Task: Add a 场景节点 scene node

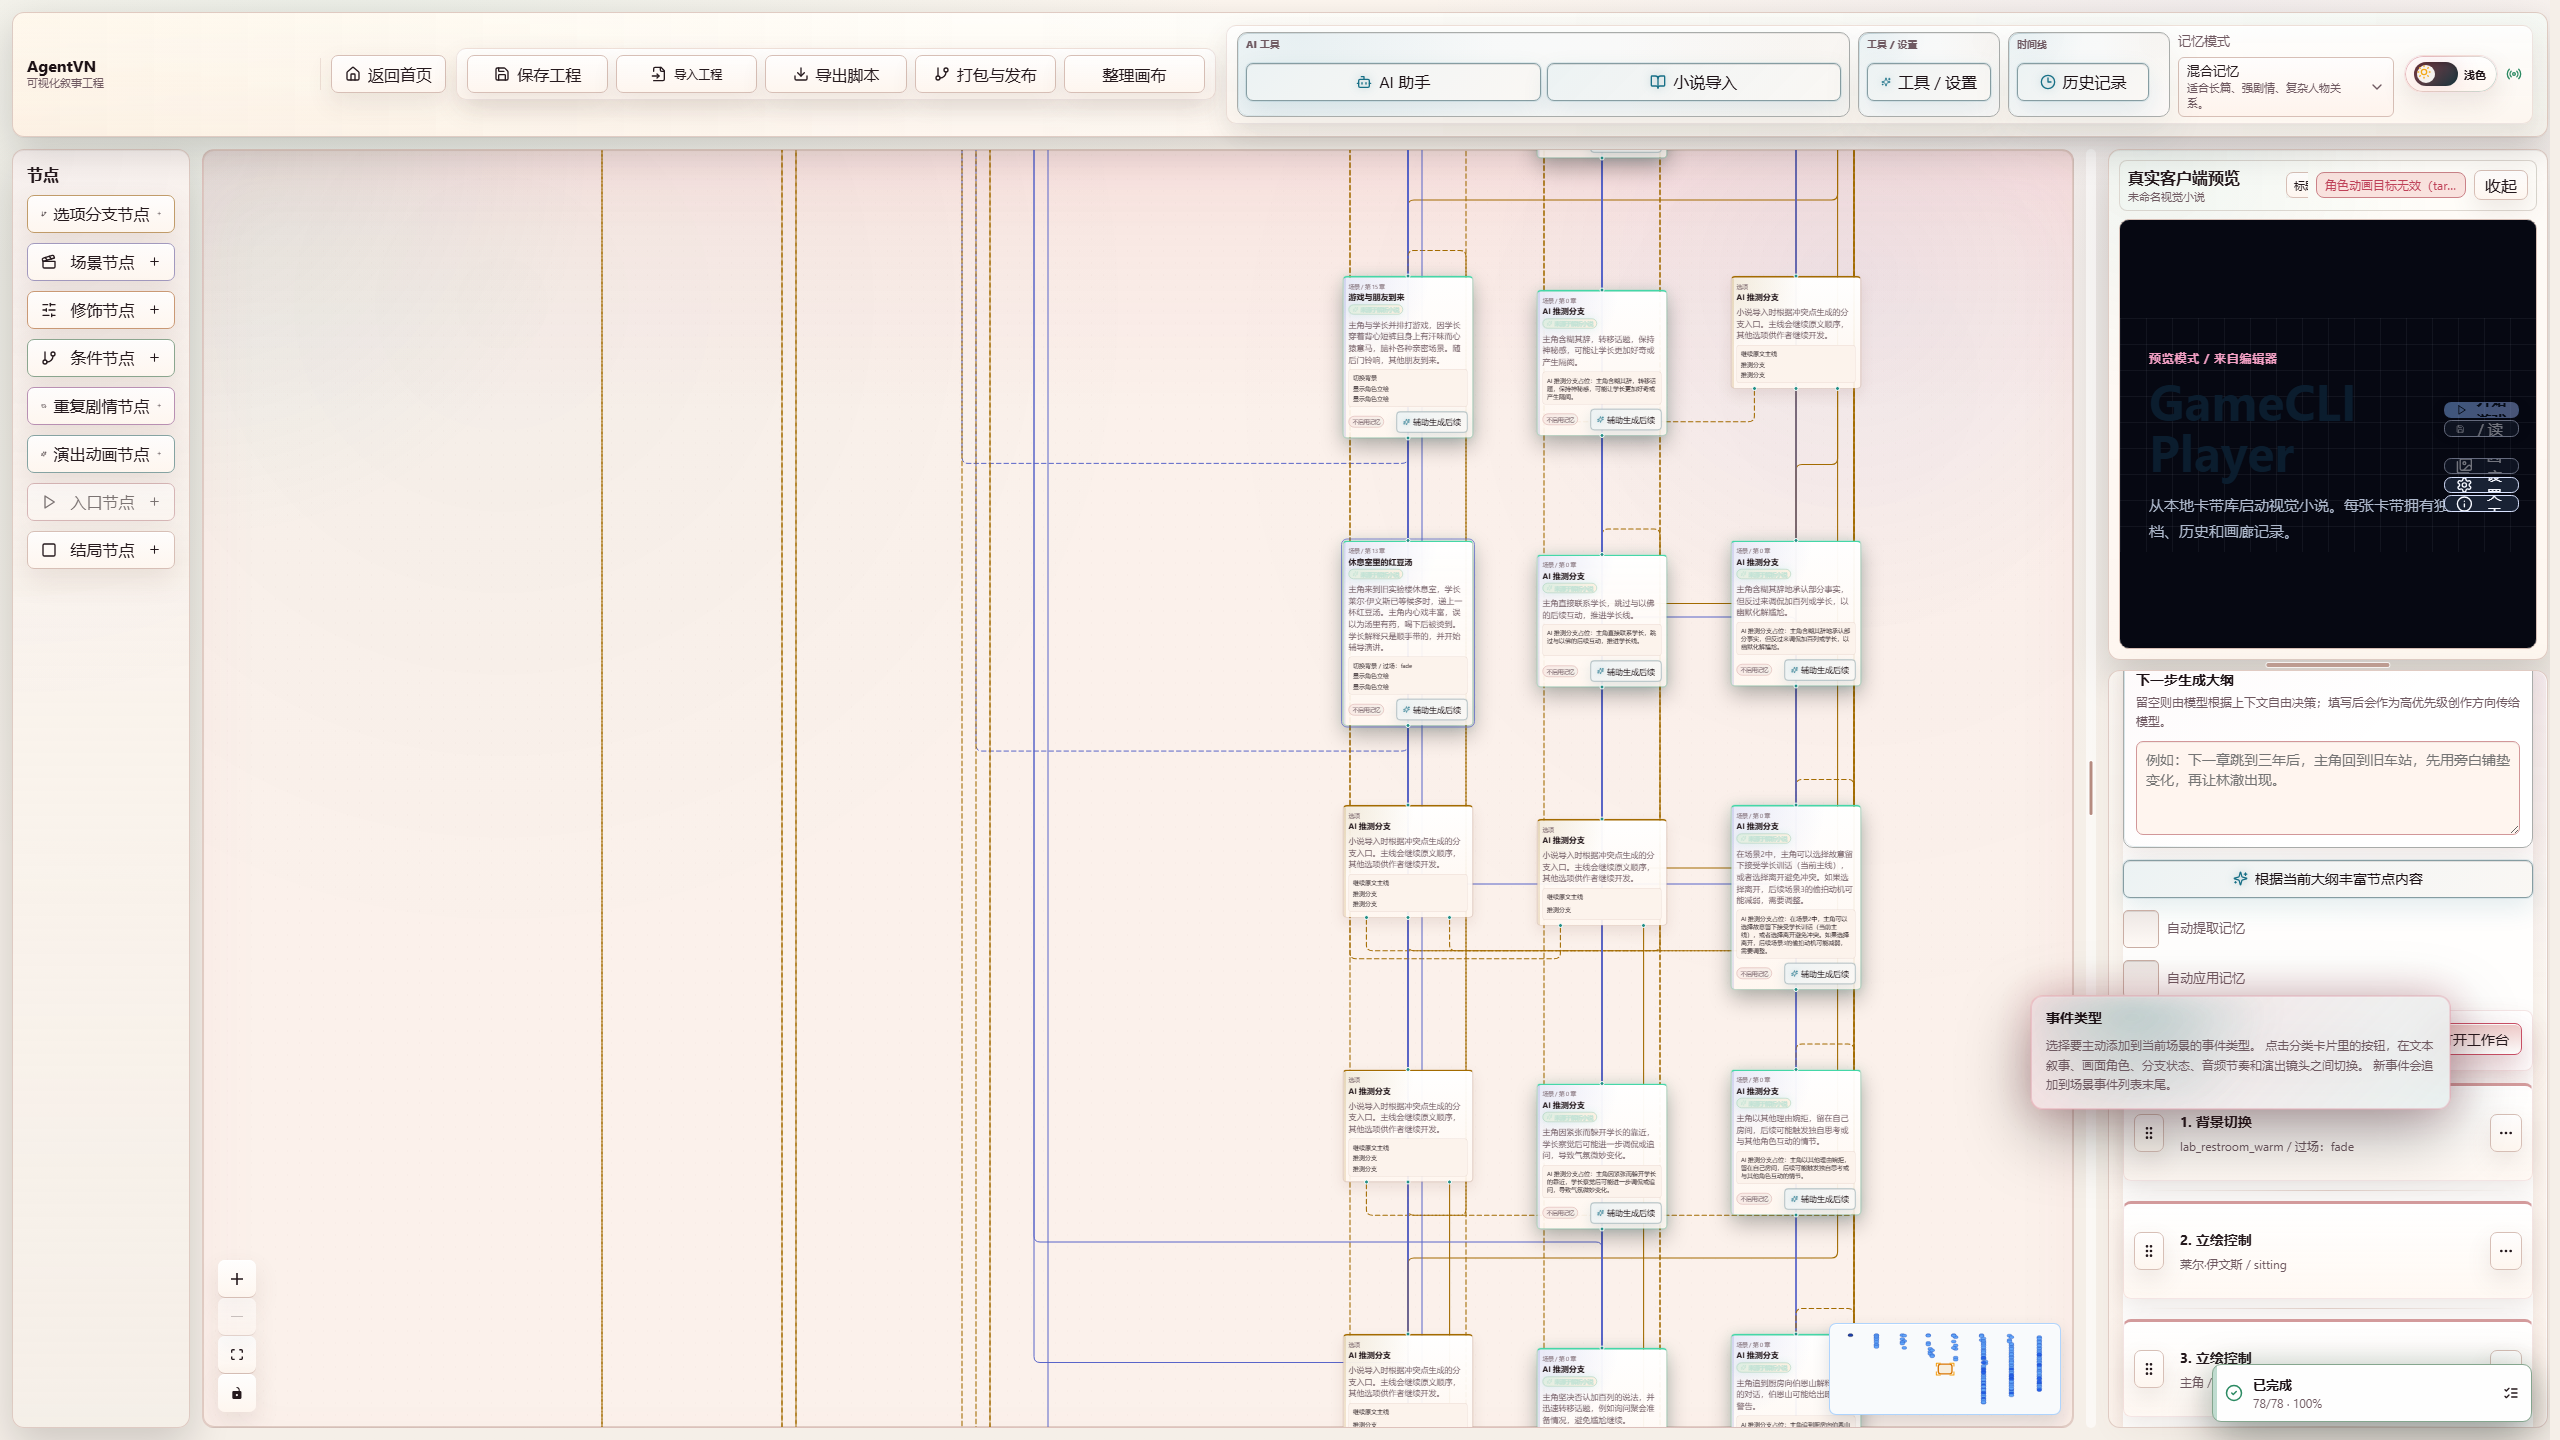Action: (101, 262)
